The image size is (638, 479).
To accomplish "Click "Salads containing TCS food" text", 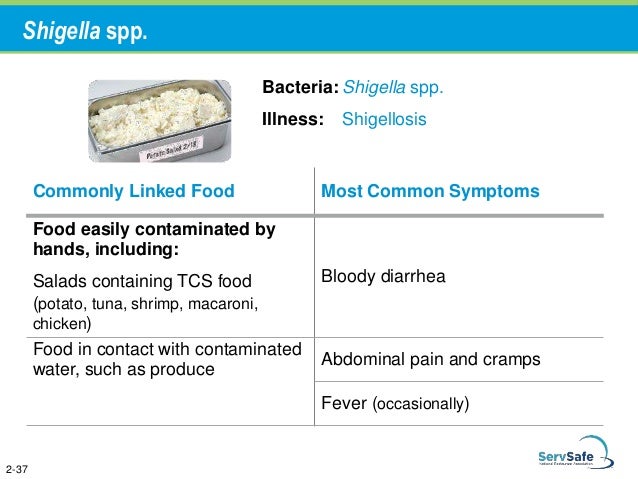I will tap(142, 281).
